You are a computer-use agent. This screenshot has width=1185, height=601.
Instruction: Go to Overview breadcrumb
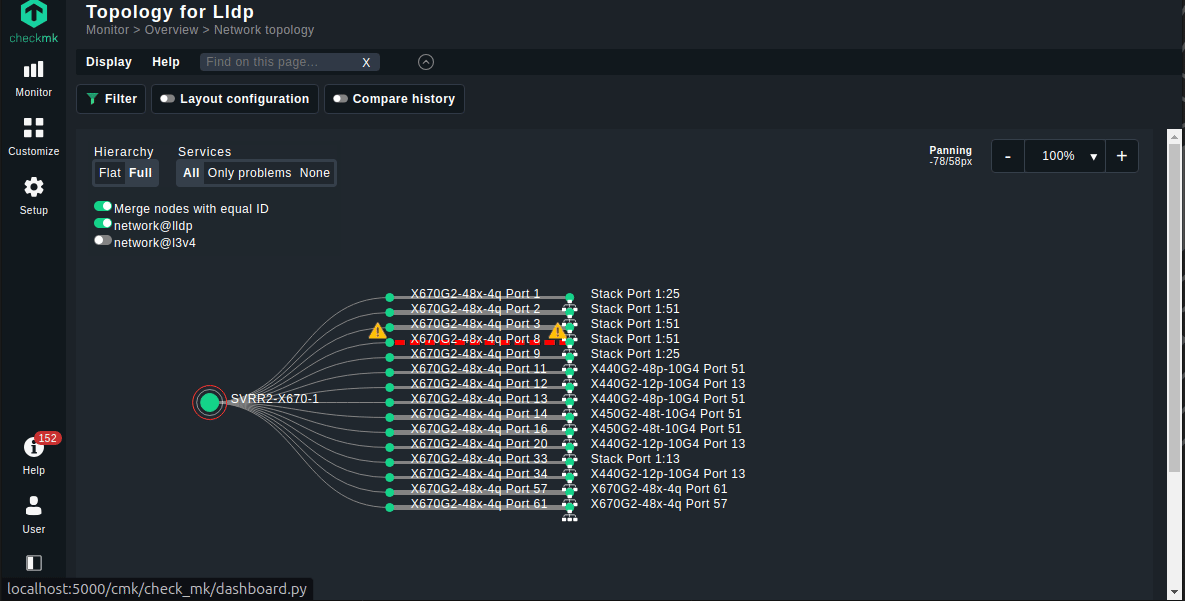click(x=172, y=30)
